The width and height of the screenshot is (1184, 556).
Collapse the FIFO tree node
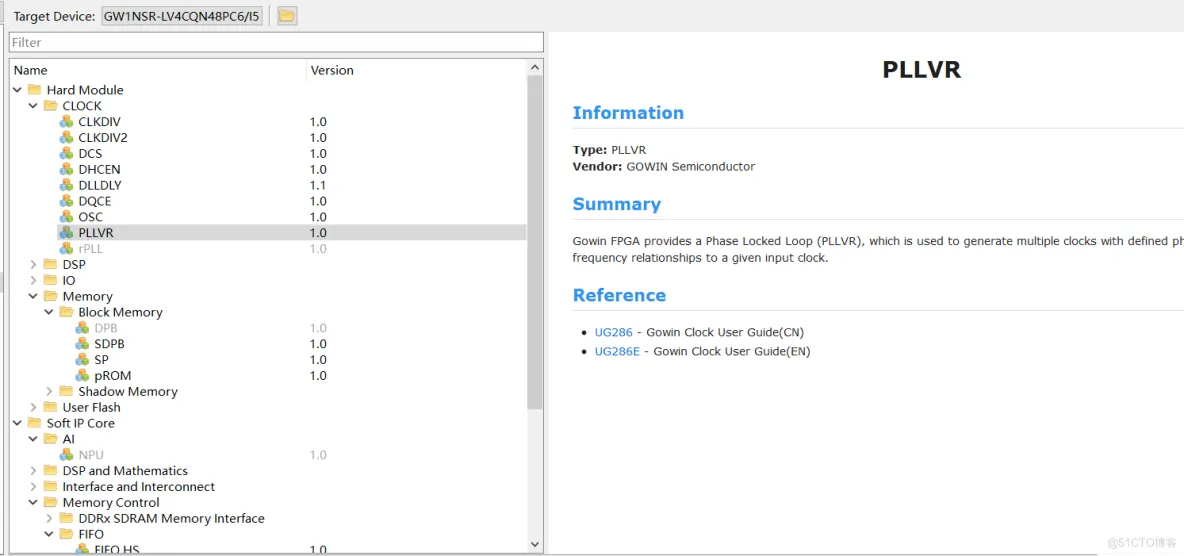click(49, 534)
